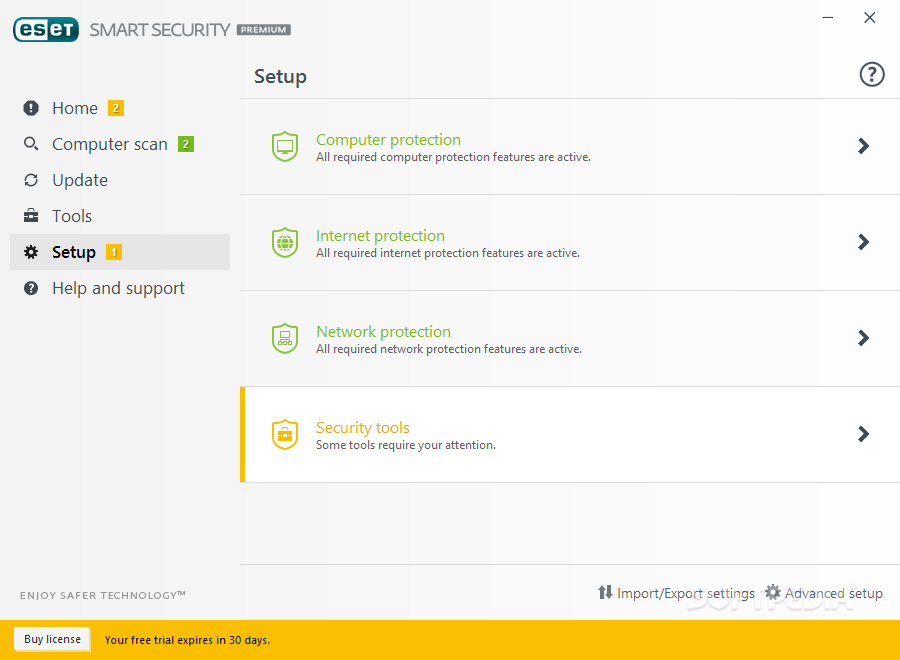This screenshot has width=900, height=660.
Task: Expand Network protection with its chevron
Action: pyautogui.click(x=863, y=337)
